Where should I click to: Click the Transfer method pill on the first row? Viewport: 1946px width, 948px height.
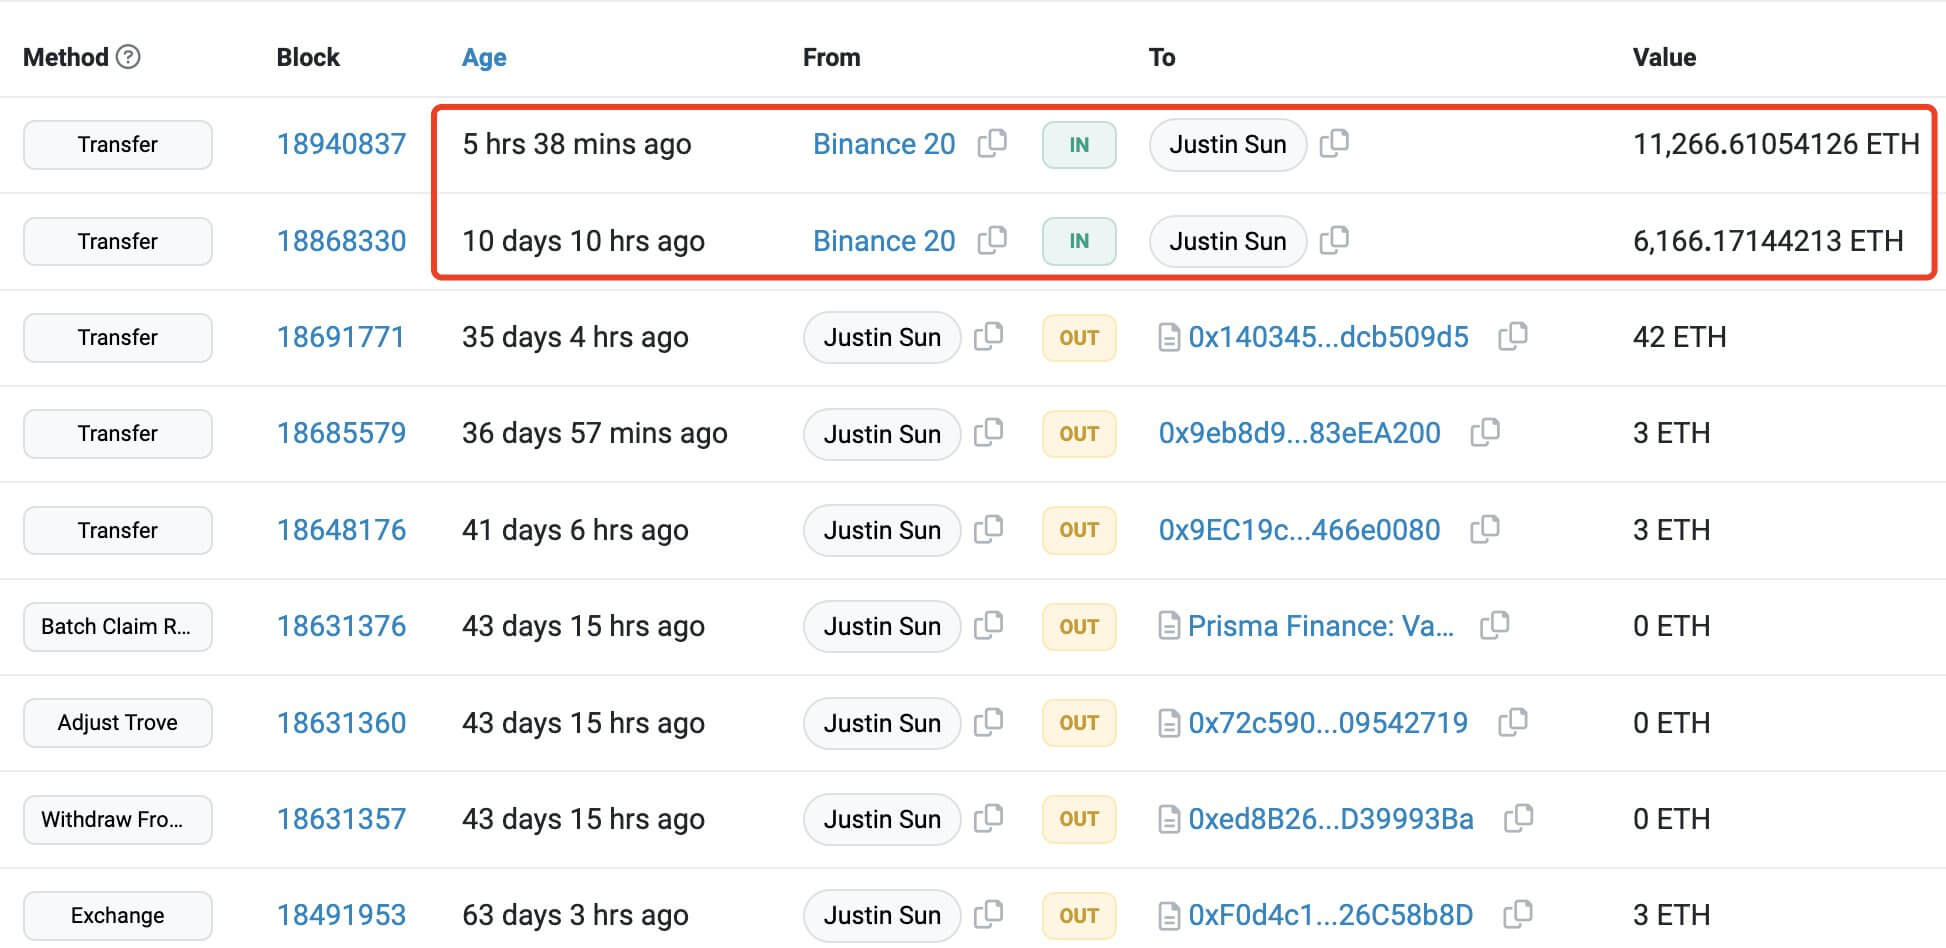coord(117,144)
